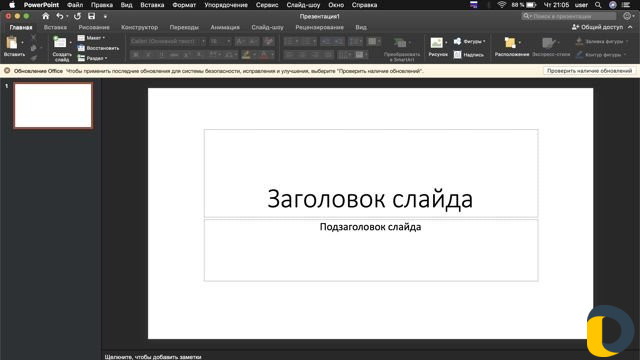The height and width of the screenshot is (360, 640).
Task: Click the clear formatting eraser icon
Action: coord(269,41)
